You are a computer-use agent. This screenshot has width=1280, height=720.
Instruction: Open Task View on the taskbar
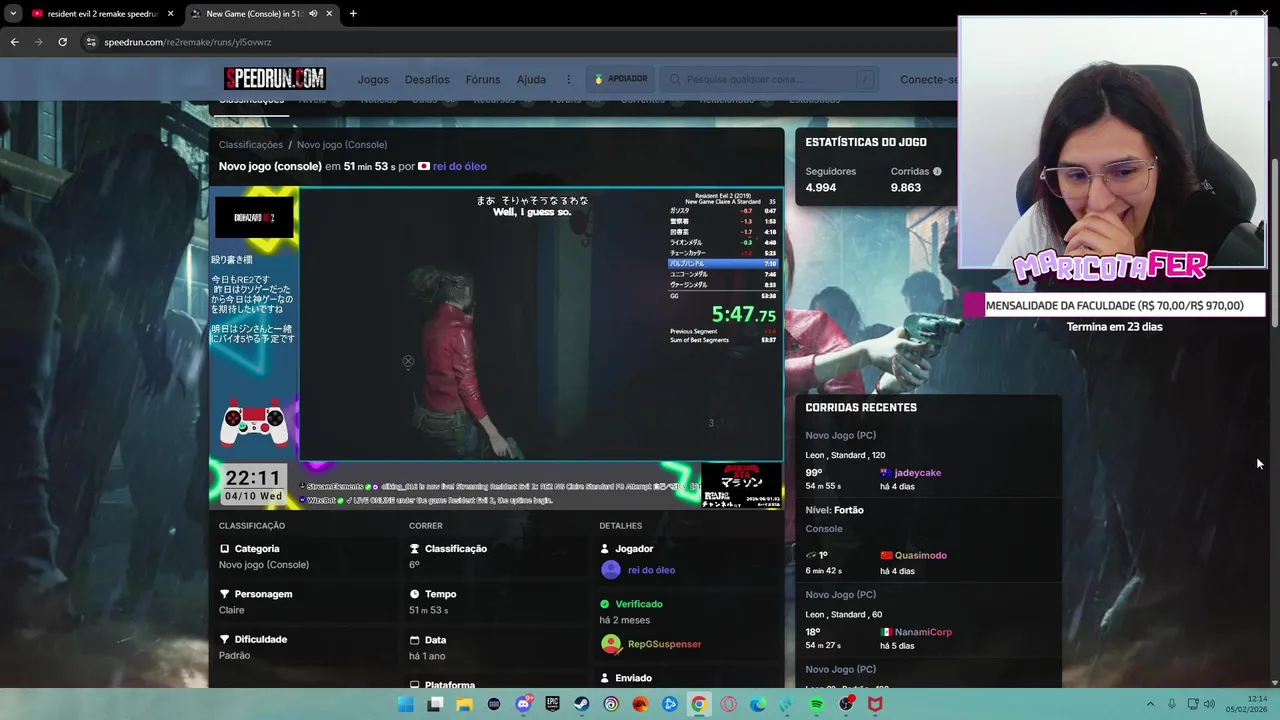tap(435, 704)
